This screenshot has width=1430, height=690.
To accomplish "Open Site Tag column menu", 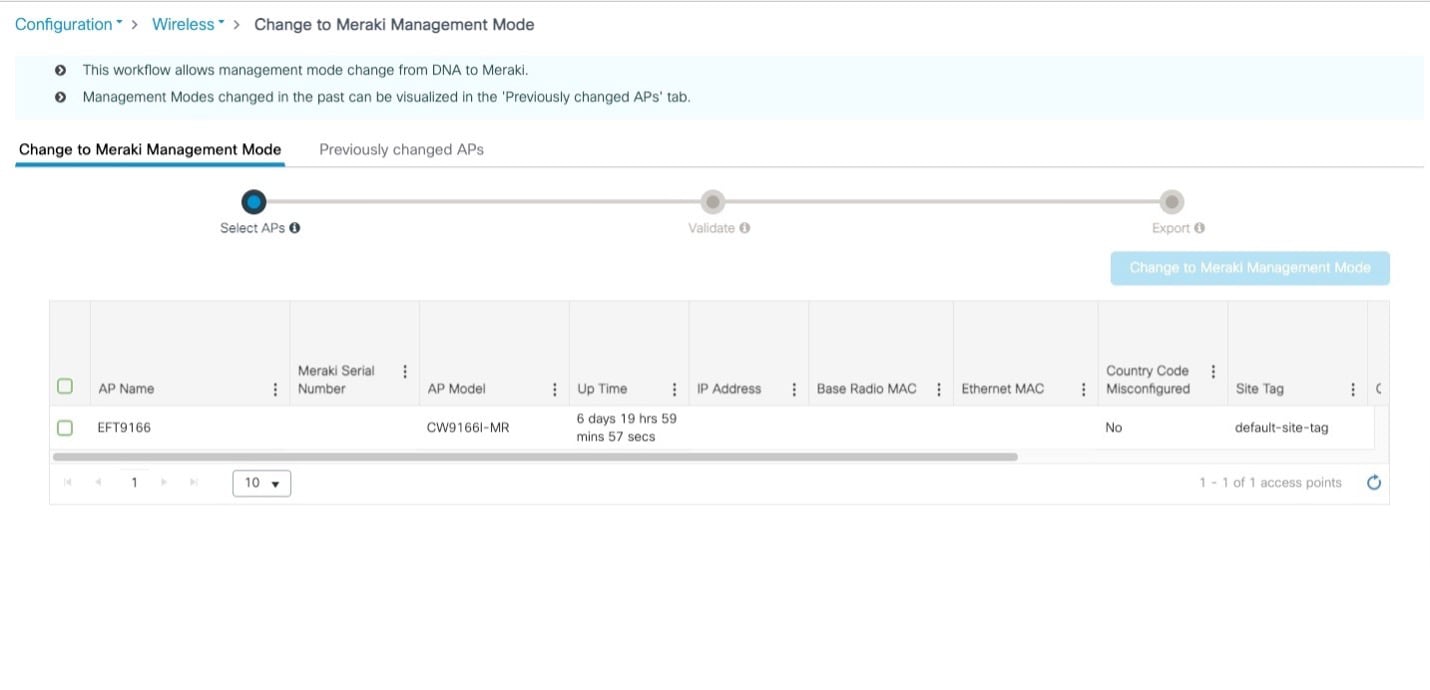I will pyautogui.click(x=1353, y=390).
